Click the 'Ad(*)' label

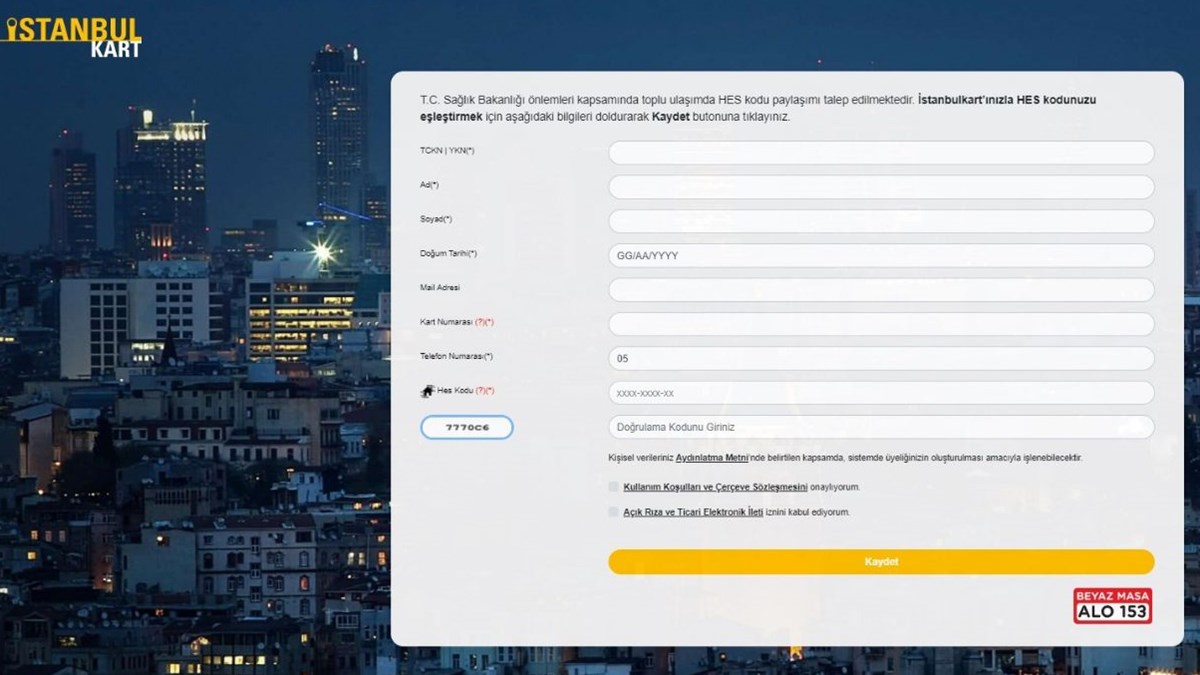point(429,185)
